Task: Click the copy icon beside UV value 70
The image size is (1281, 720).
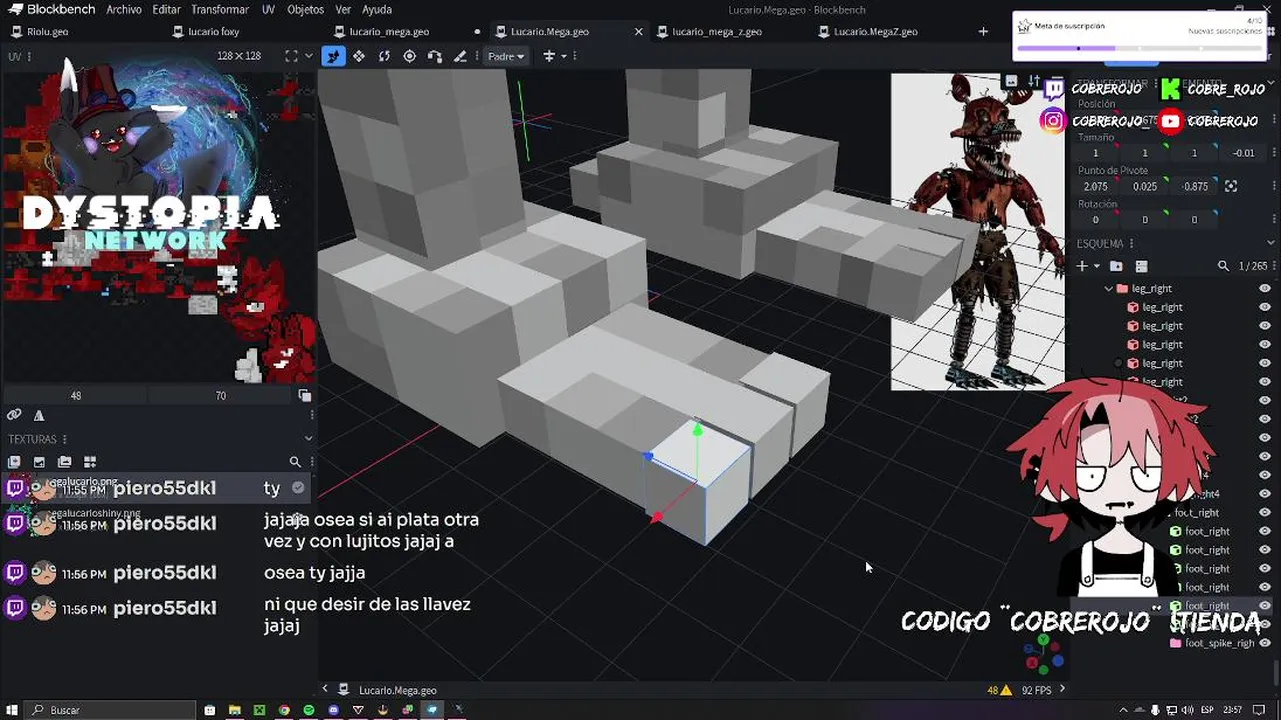Action: pos(305,396)
